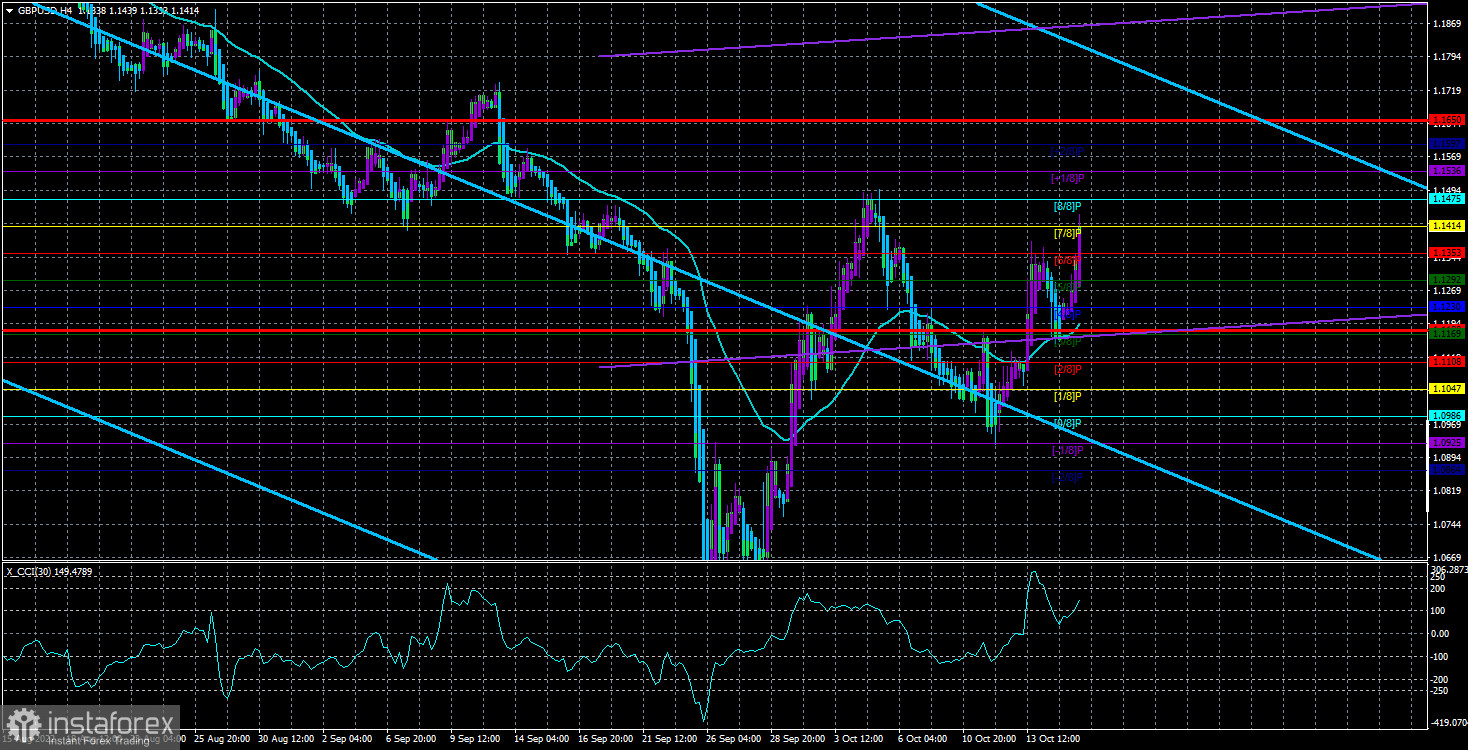Click the 1.1719 price scale value
The image size is (1468, 750).
click(x=1447, y=89)
